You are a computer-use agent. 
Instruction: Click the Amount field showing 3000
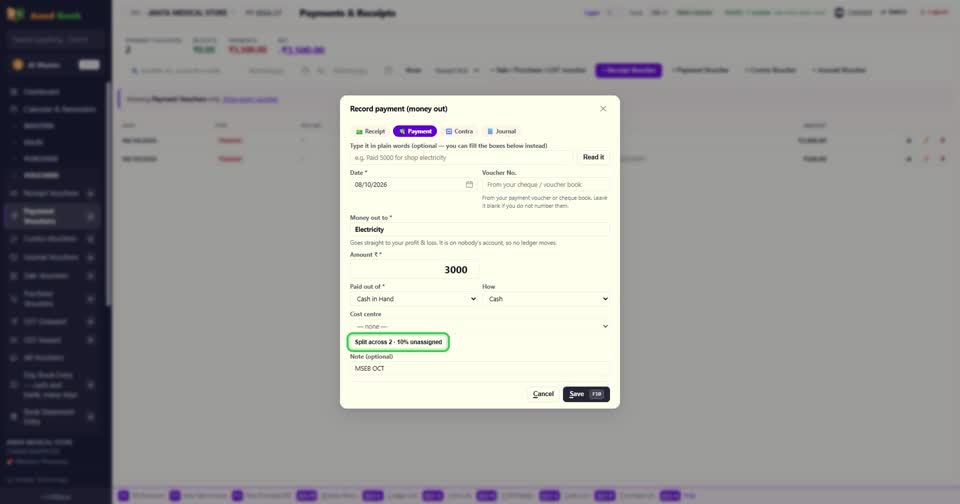414,269
